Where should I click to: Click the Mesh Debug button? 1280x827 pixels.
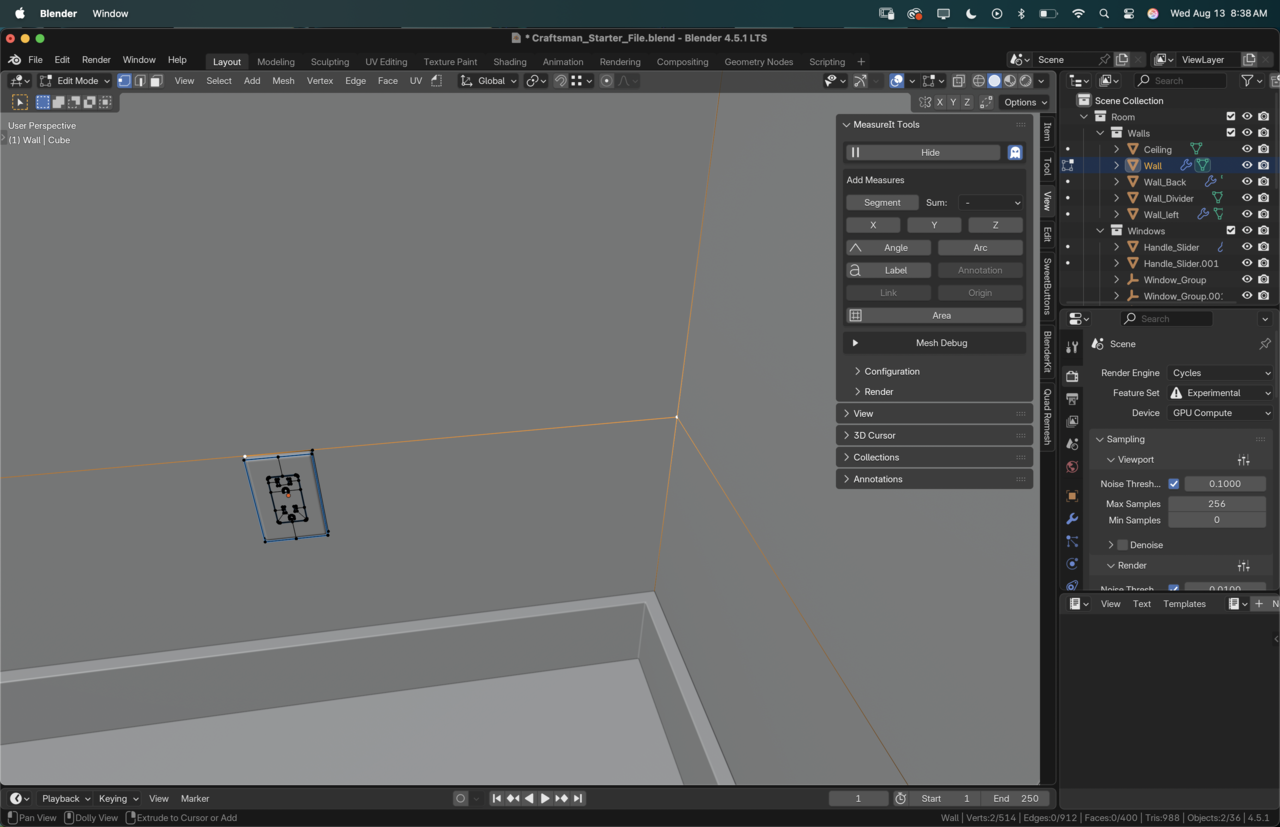coord(934,343)
